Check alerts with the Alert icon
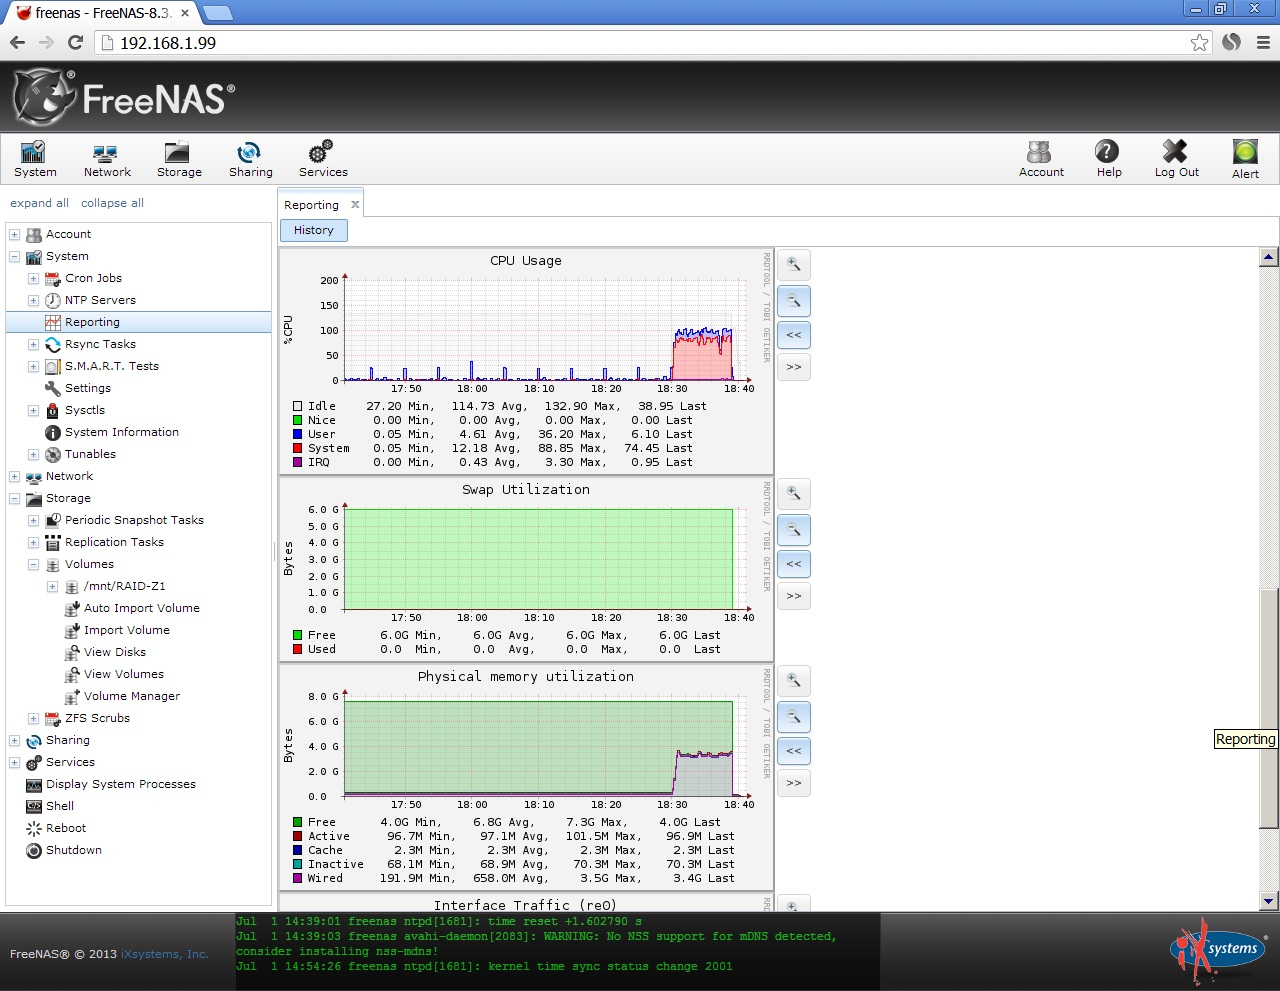This screenshot has height=991, width=1280. (1244, 155)
